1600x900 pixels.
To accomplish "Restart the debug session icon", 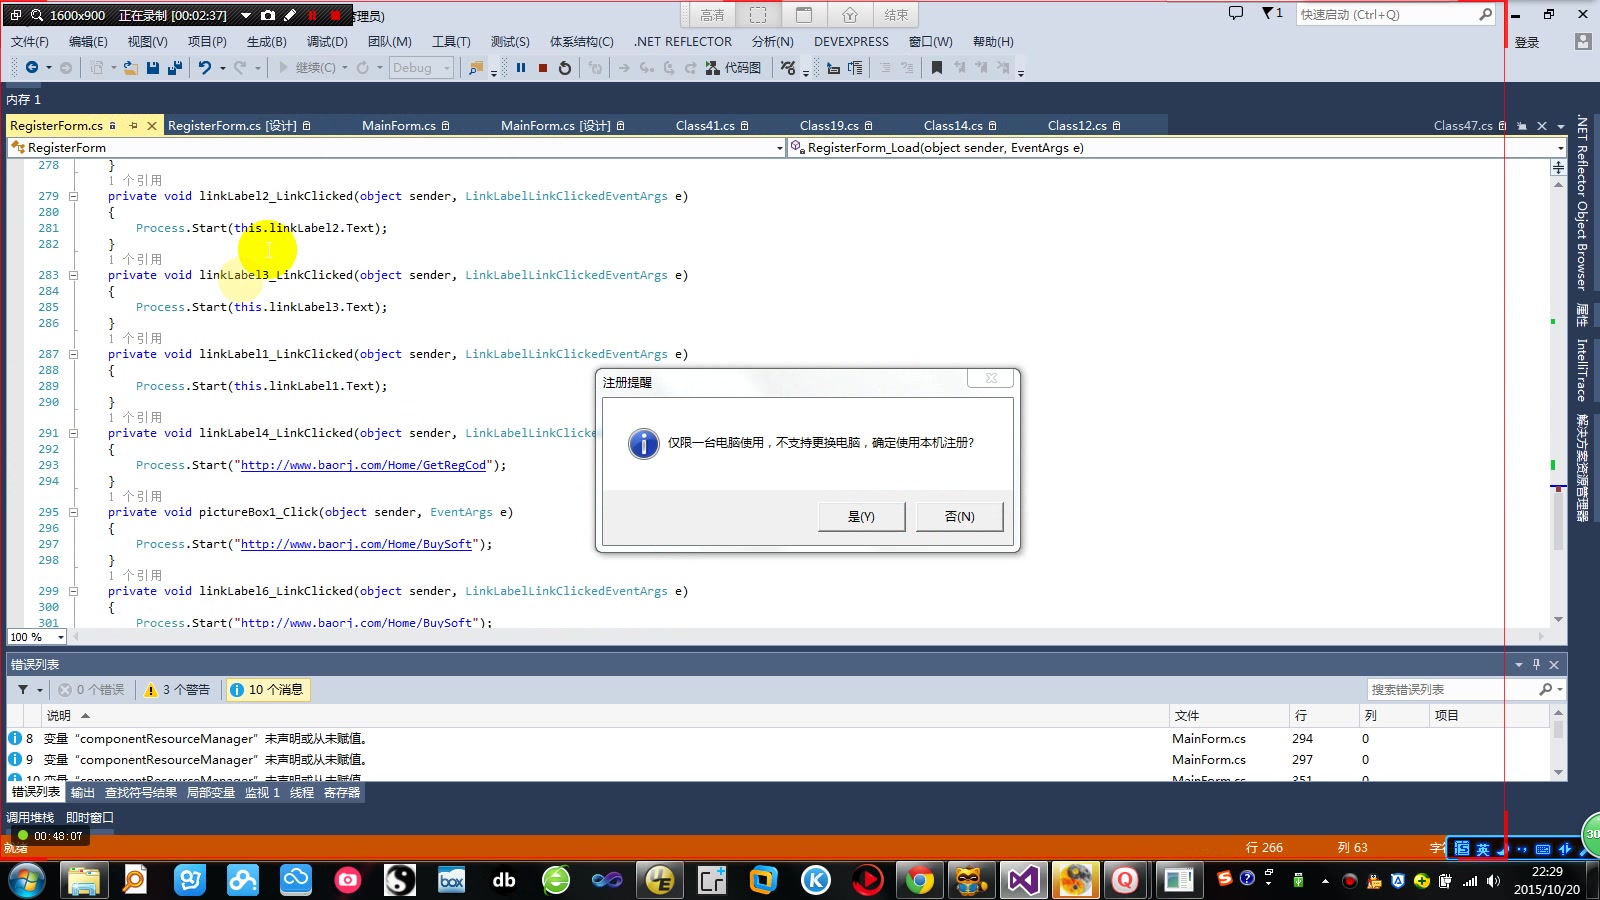I will click(565, 67).
